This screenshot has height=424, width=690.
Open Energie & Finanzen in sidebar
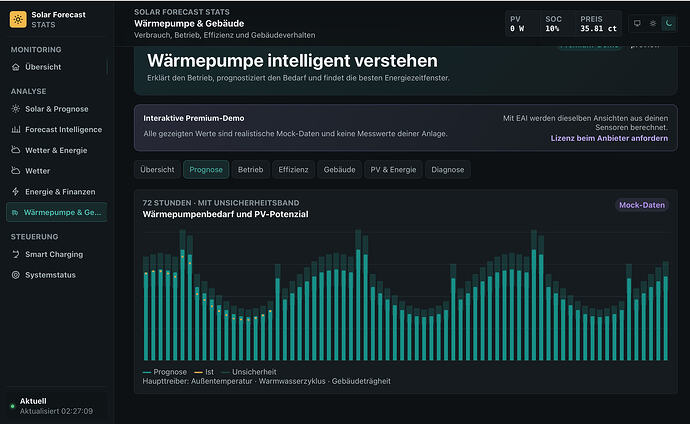point(57,191)
